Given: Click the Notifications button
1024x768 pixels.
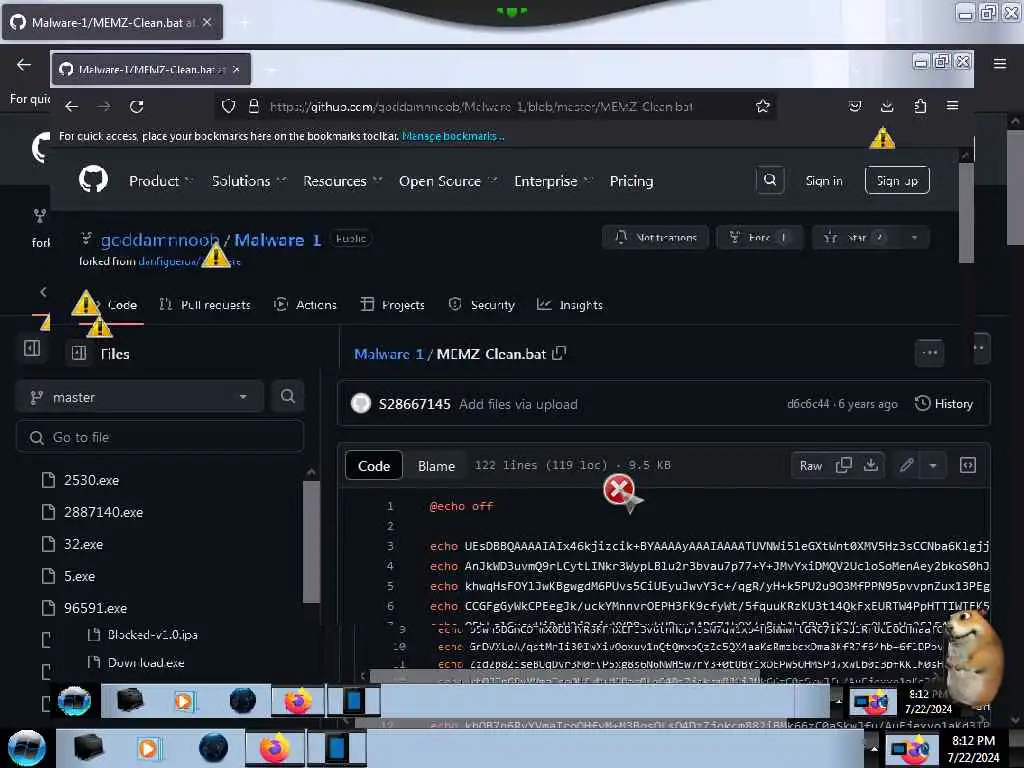Looking at the screenshot, I should [x=656, y=237].
